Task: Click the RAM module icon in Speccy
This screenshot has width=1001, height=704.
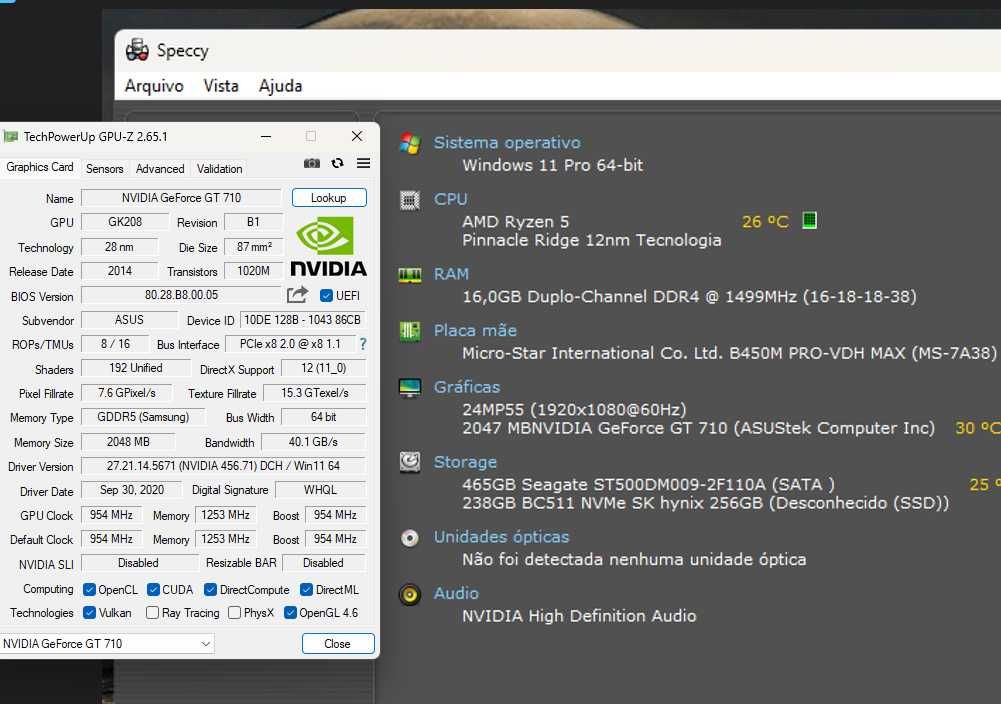Action: pos(410,275)
